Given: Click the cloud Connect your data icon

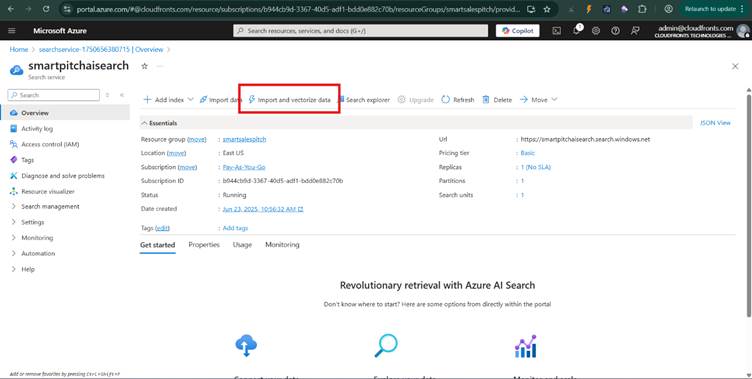Looking at the screenshot, I should click(x=246, y=345).
